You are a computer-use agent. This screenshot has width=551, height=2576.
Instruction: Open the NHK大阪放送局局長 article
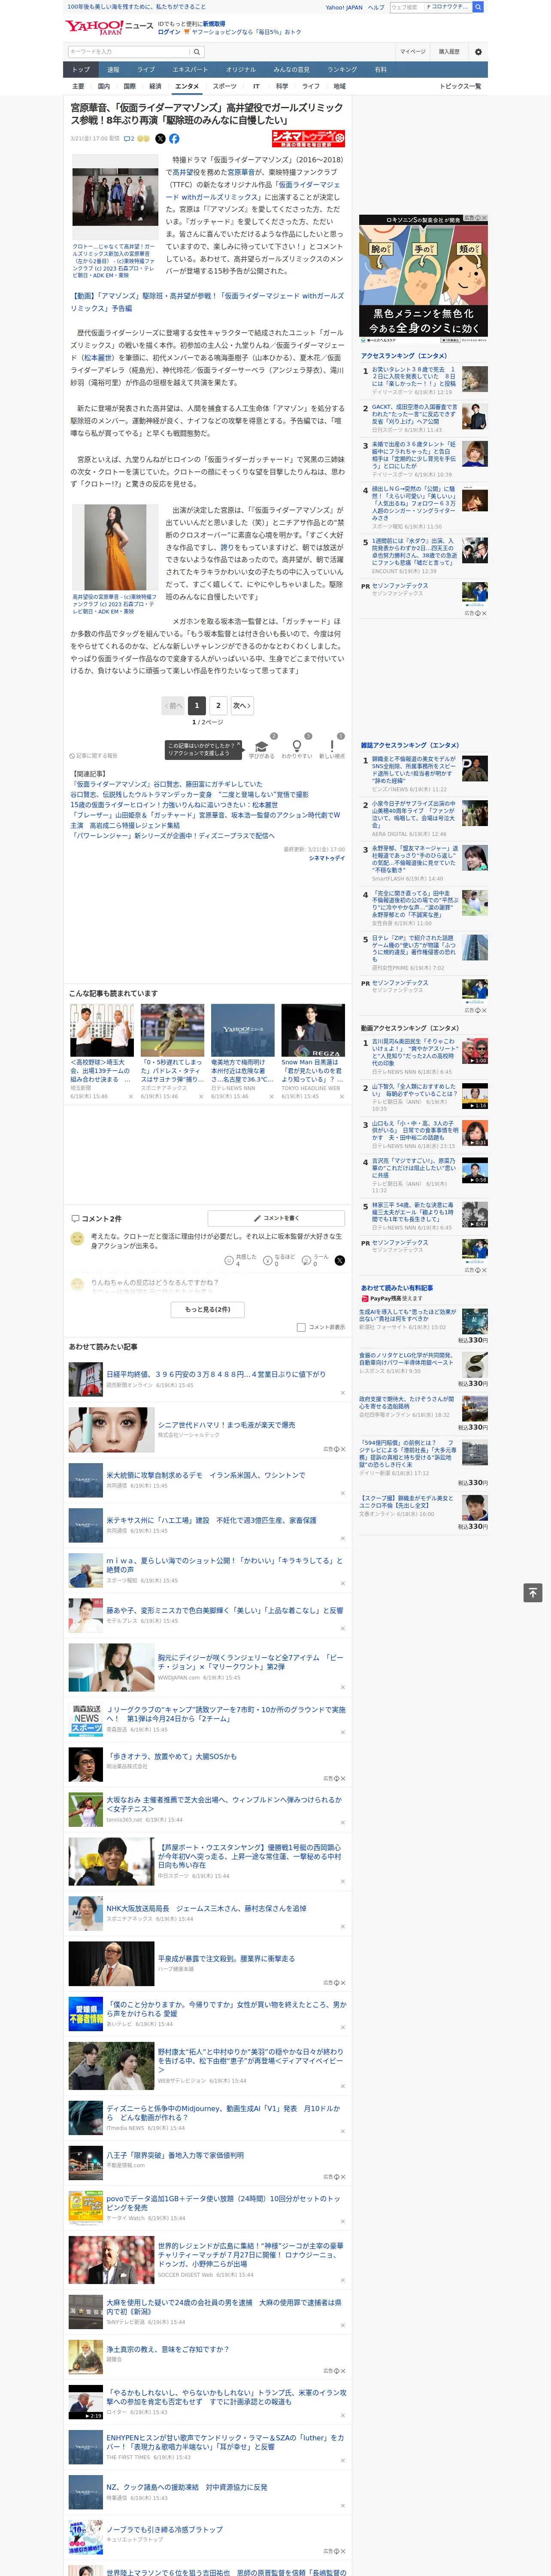coord(206,1908)
